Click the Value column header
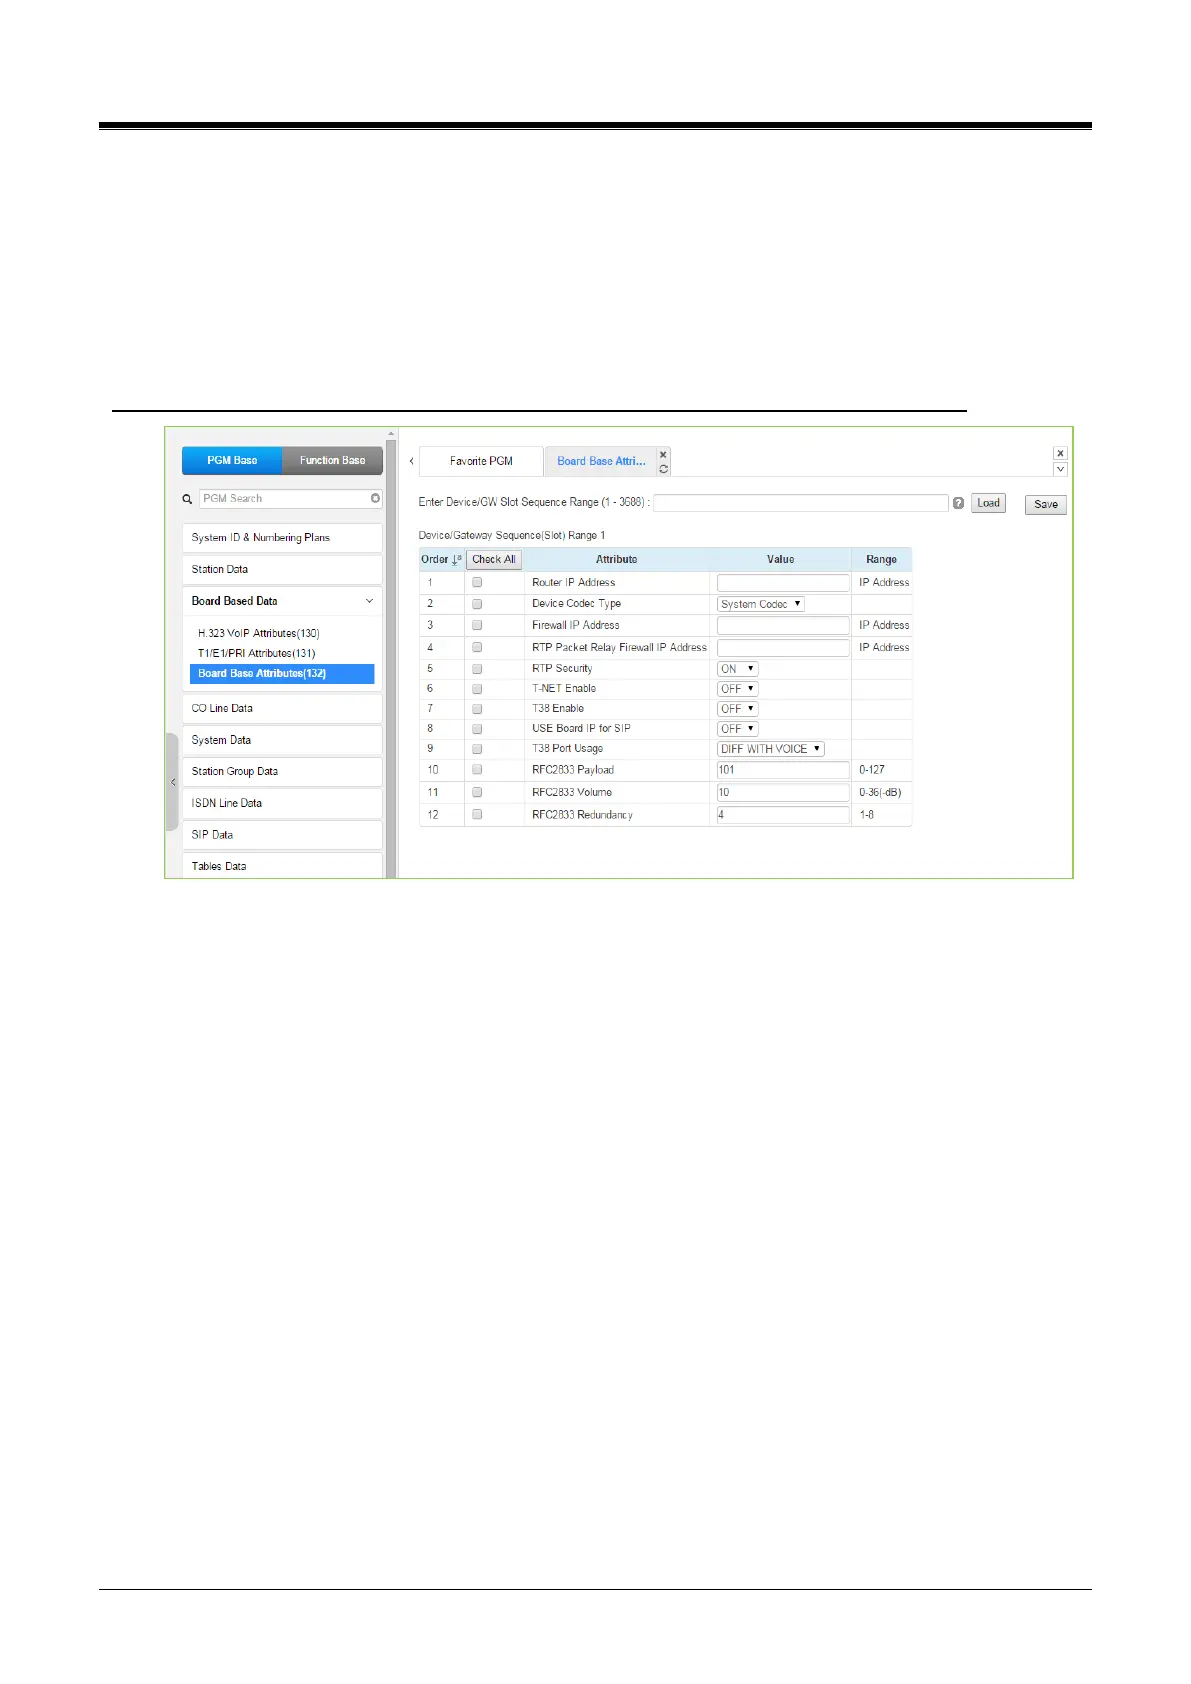The image size is (1191, 1684). 781,560
